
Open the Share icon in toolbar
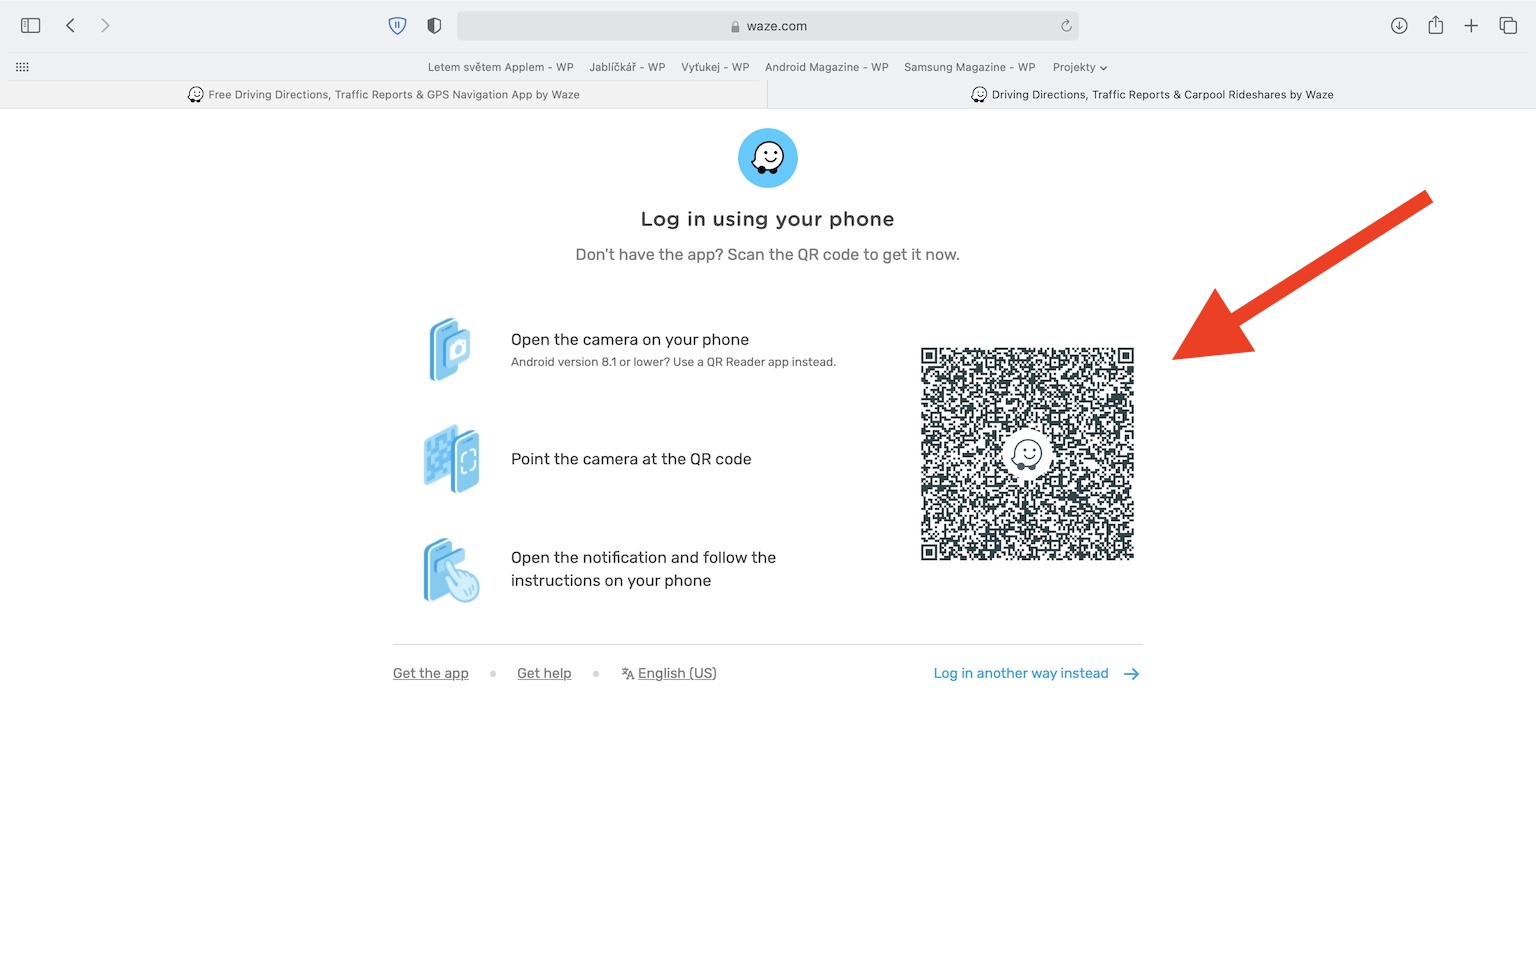1436,25
